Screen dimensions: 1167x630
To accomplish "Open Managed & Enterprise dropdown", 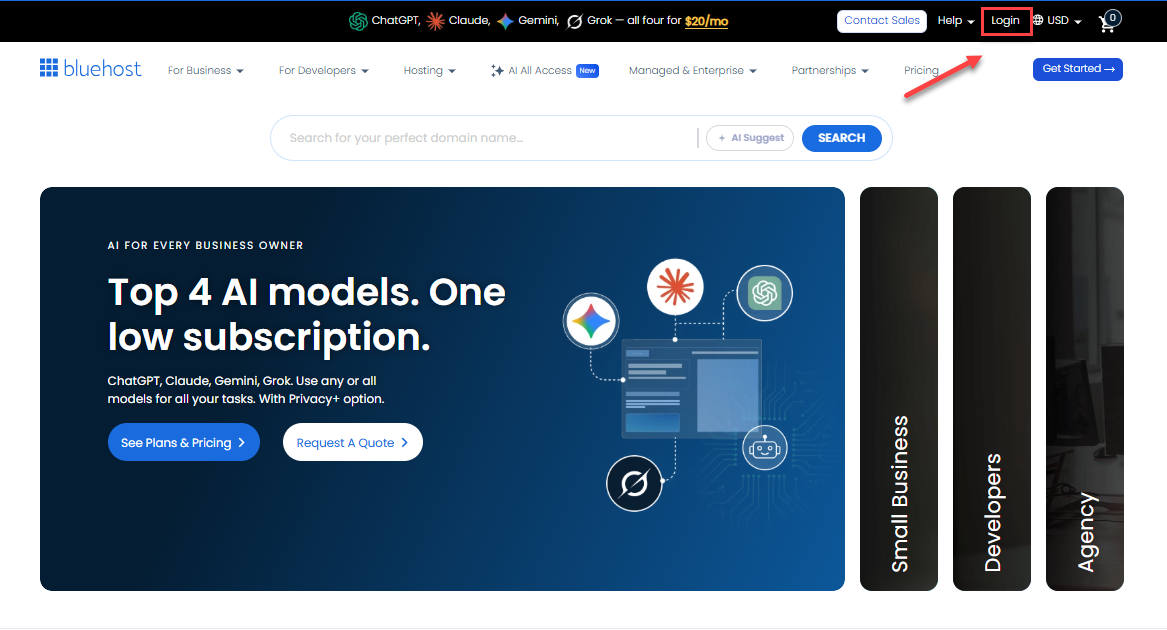I will click(692, 71).
